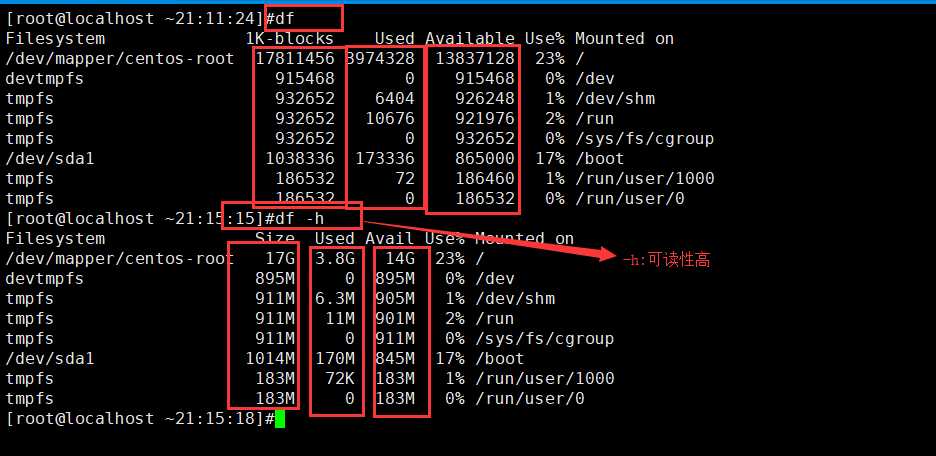Click the used value 11M
Image resolution: width=936 pixels, height=456 pixels.
(340, 319)
